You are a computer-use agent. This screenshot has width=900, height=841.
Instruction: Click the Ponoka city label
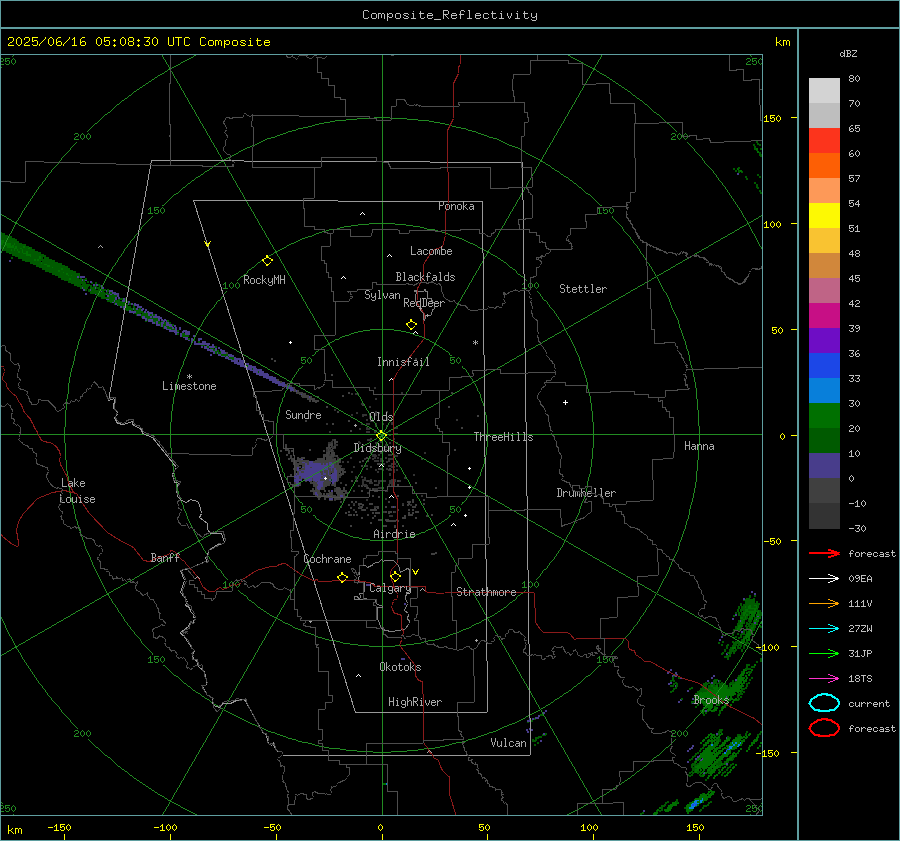[456, 206]
